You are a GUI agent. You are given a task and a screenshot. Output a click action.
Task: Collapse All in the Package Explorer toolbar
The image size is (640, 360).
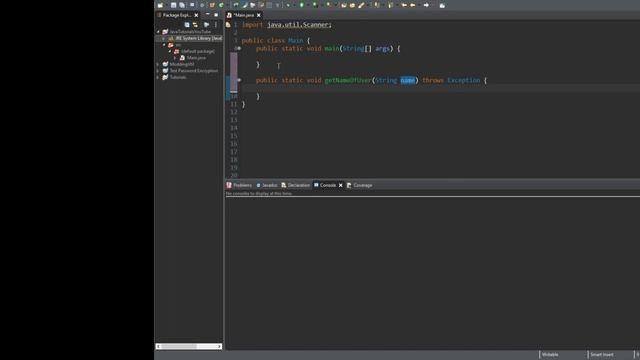click(187, 24)
